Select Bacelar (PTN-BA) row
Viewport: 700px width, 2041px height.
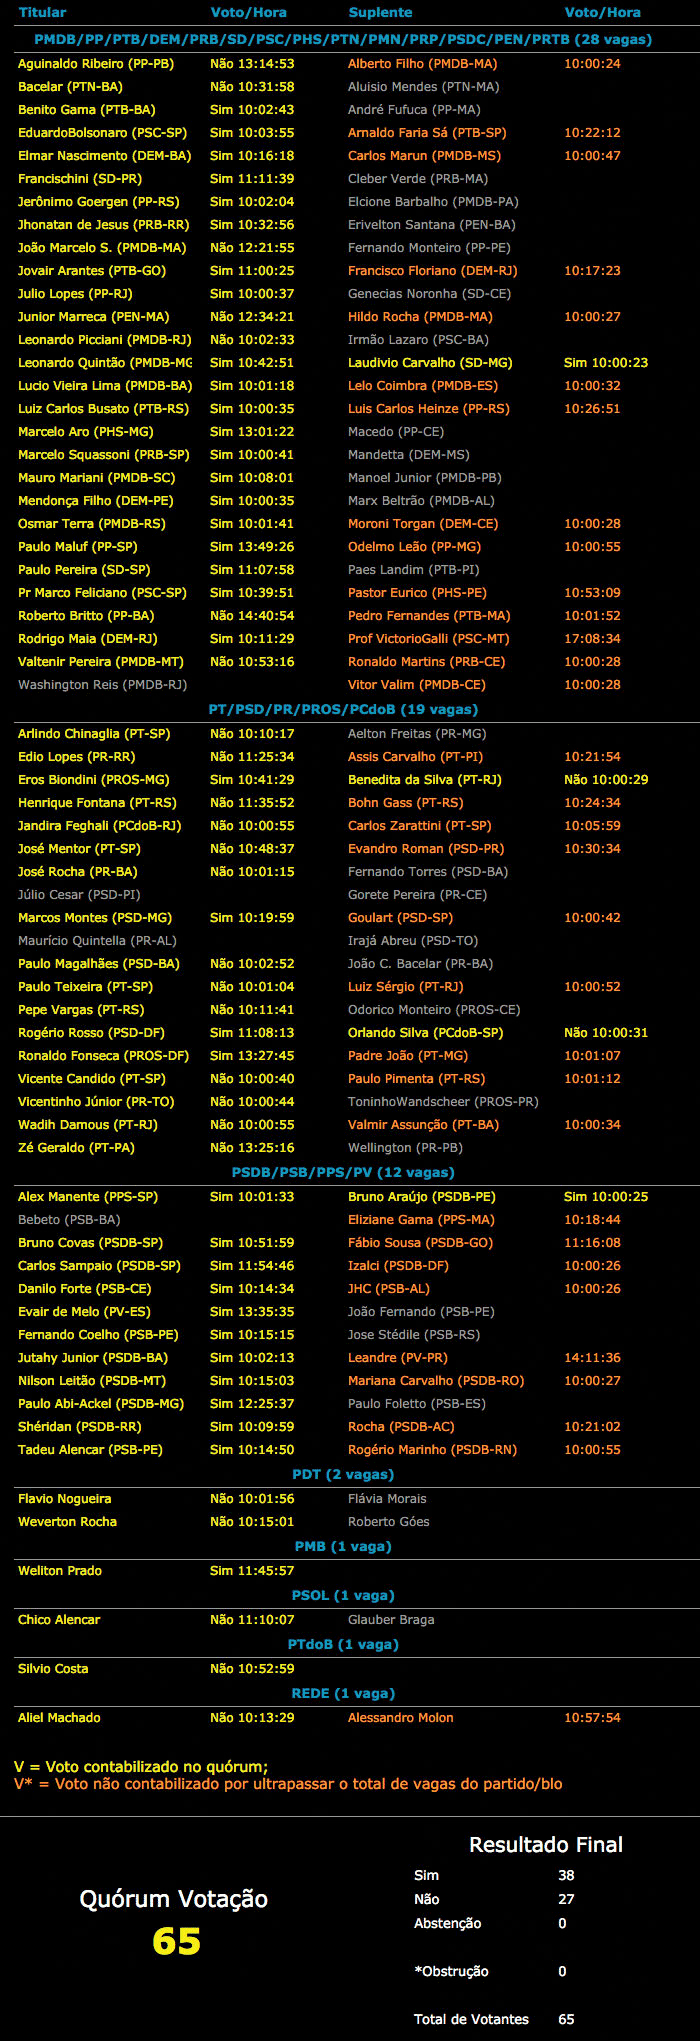[x=350, y=87]
